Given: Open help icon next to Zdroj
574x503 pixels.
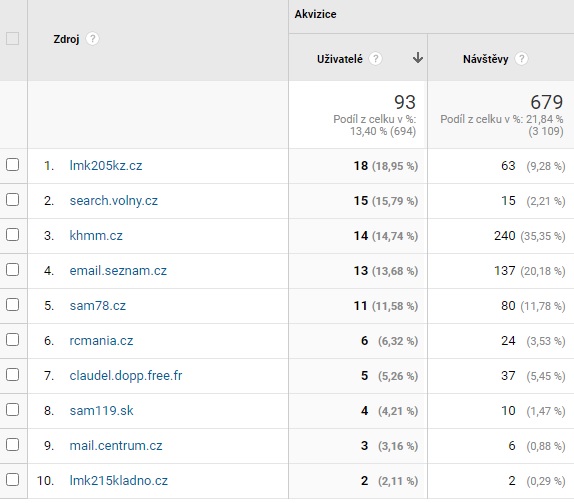Looking at the screenshot, I should pyautogui.click(x=92, y=39).
